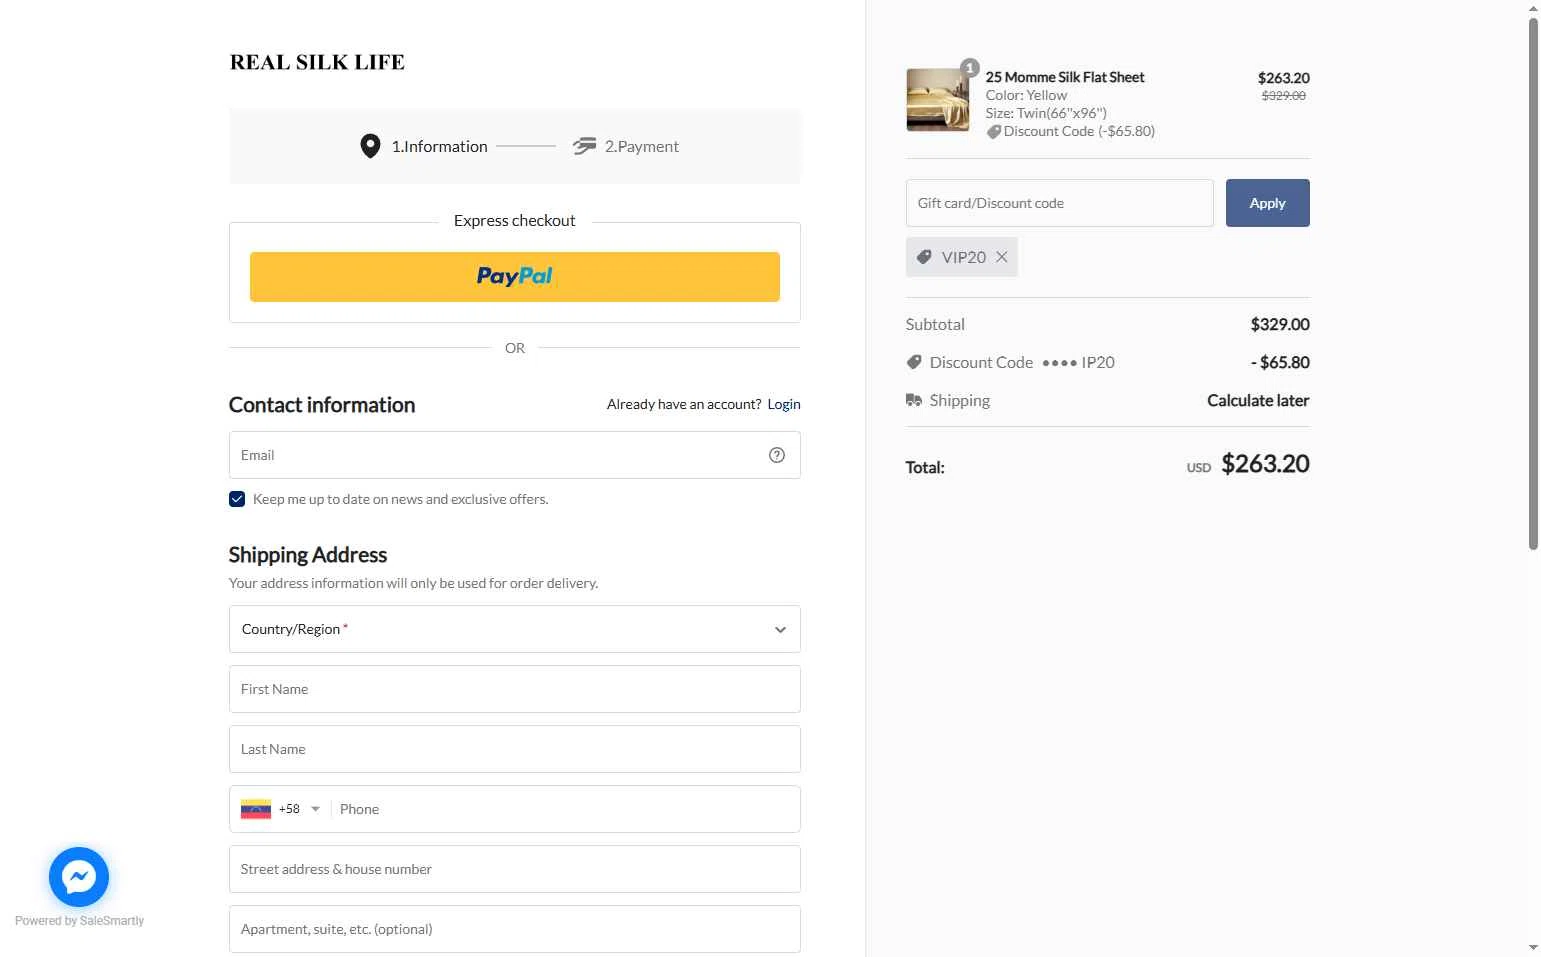Focus the First Name field
The width and height of the screenshot is (1541, 957).
(515, 689)
